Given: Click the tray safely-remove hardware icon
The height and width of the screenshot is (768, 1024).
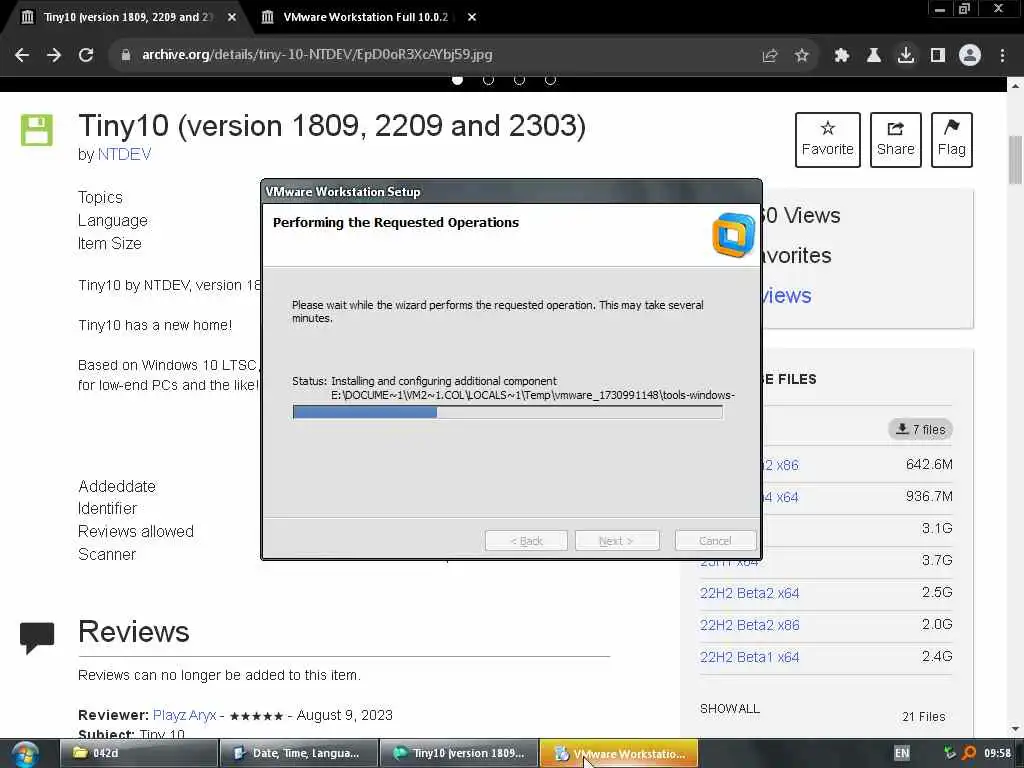Looking at the screenshot, I should pos(950,753).
